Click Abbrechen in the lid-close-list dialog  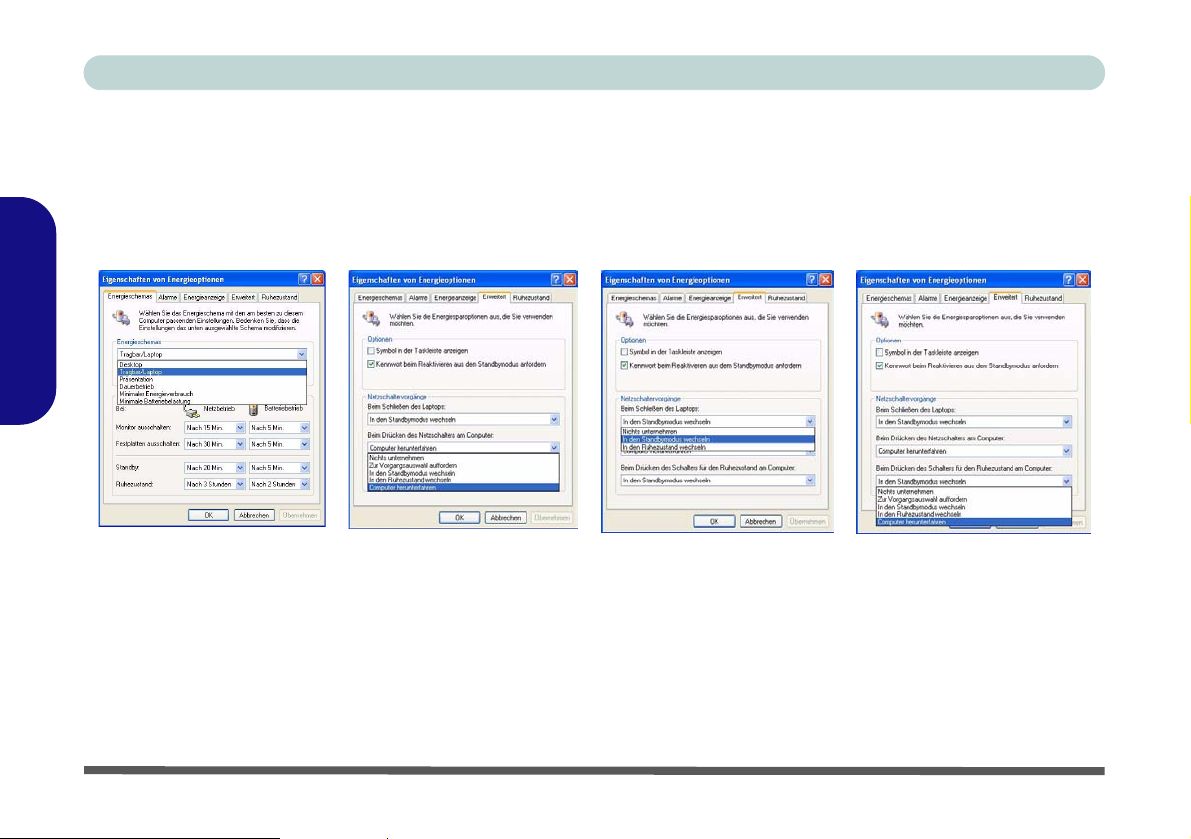pyautogui.click(x=760, y=522)
